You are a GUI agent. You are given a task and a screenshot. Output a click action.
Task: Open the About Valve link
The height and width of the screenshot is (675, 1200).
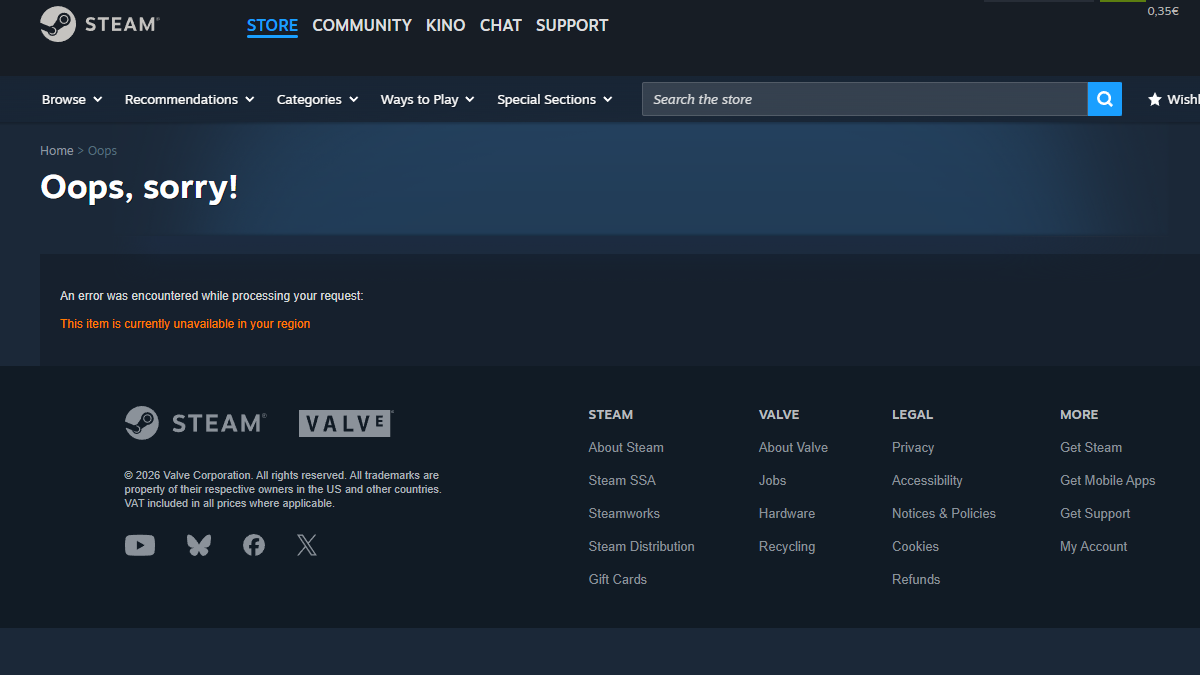click(793, 447)
